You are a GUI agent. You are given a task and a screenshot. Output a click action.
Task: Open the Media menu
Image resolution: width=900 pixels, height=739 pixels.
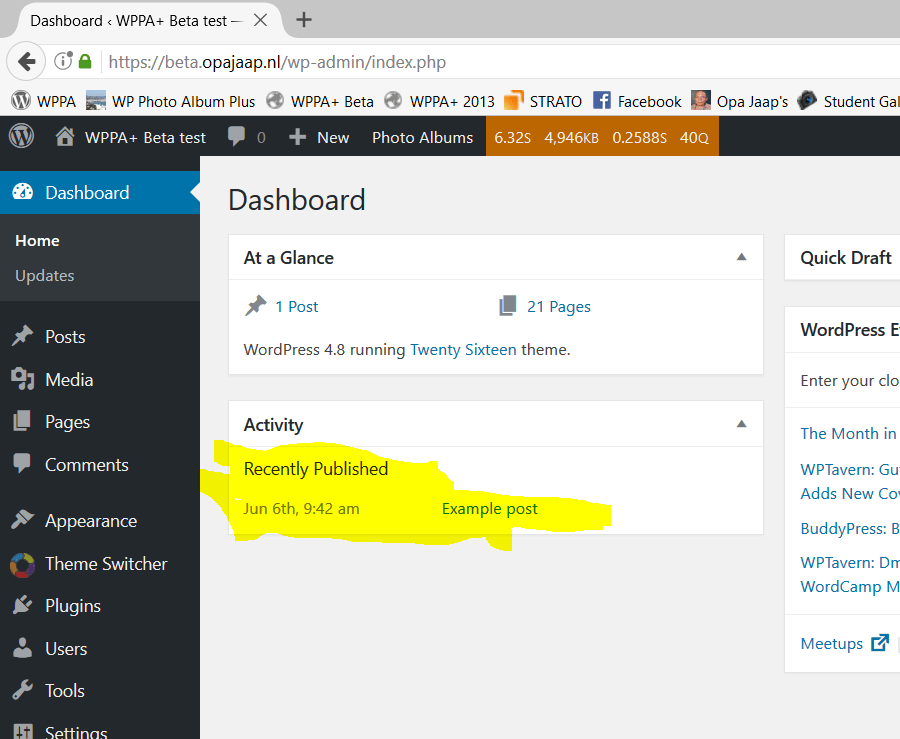click(x=100, y=379)
